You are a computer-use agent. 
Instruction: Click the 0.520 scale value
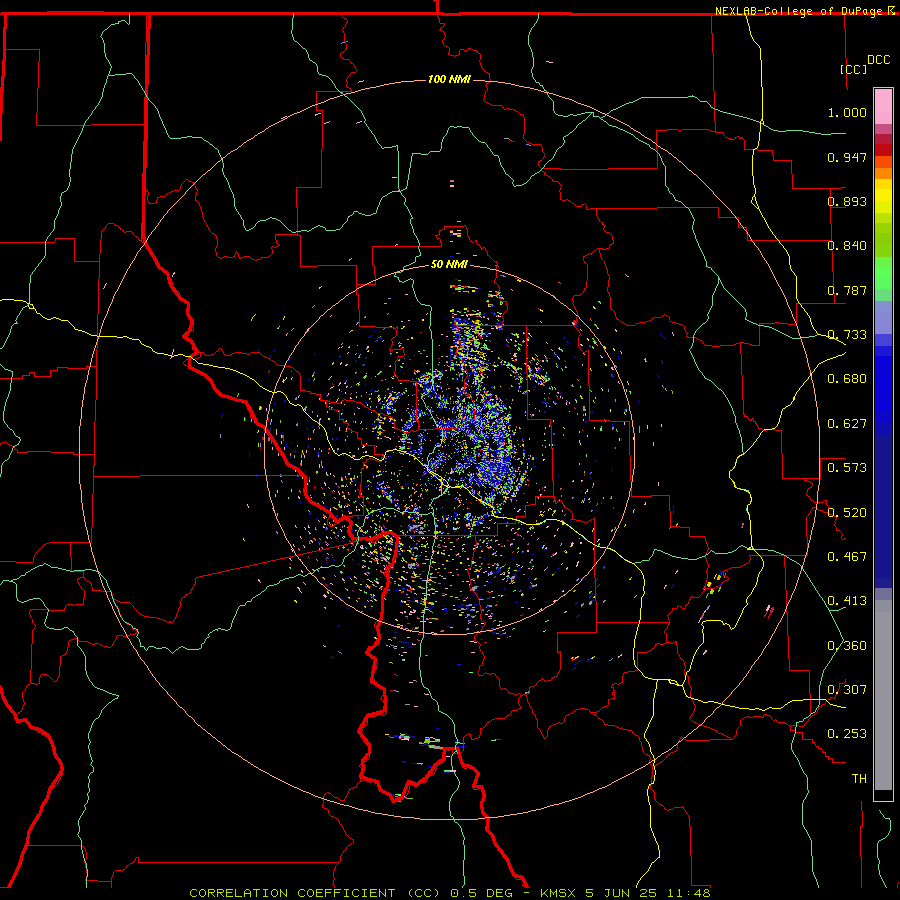[847, 513]
